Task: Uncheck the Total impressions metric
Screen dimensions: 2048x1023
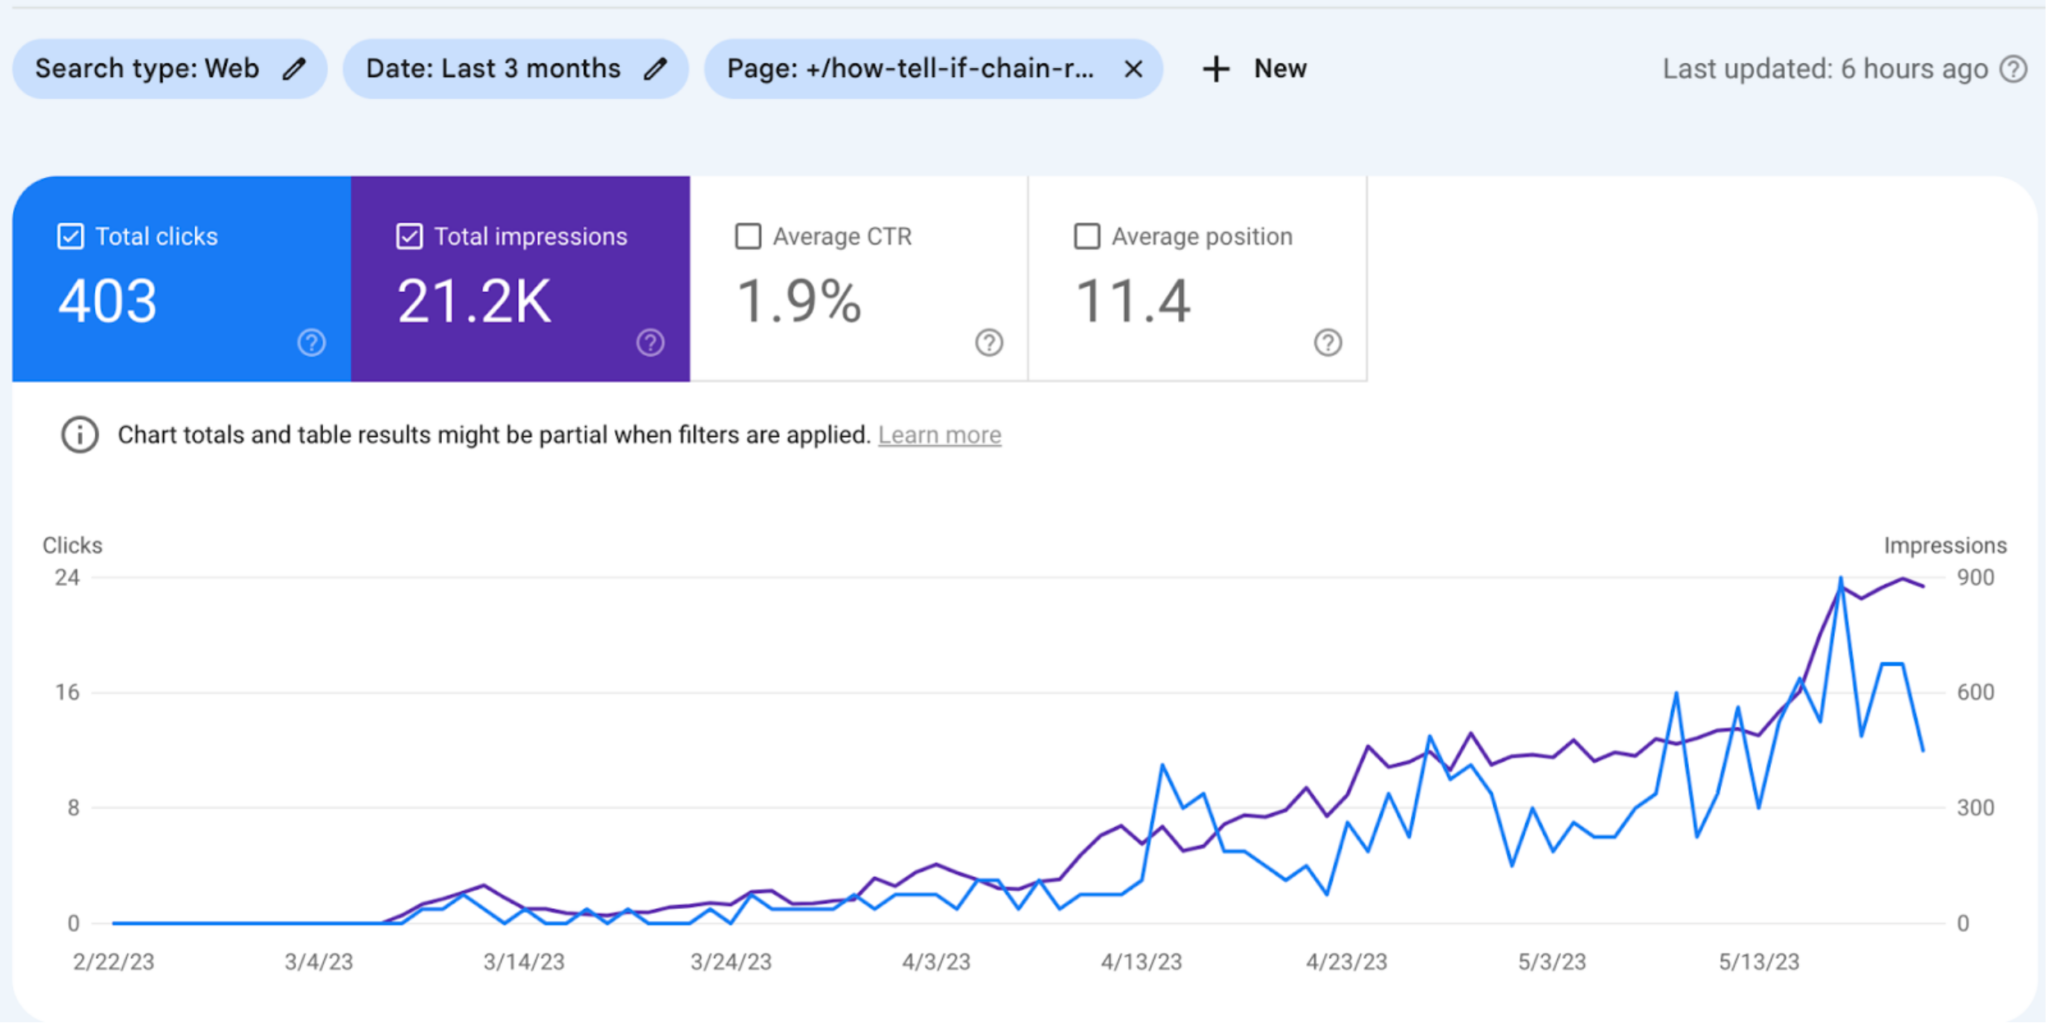Action: [x=409, y=236]
